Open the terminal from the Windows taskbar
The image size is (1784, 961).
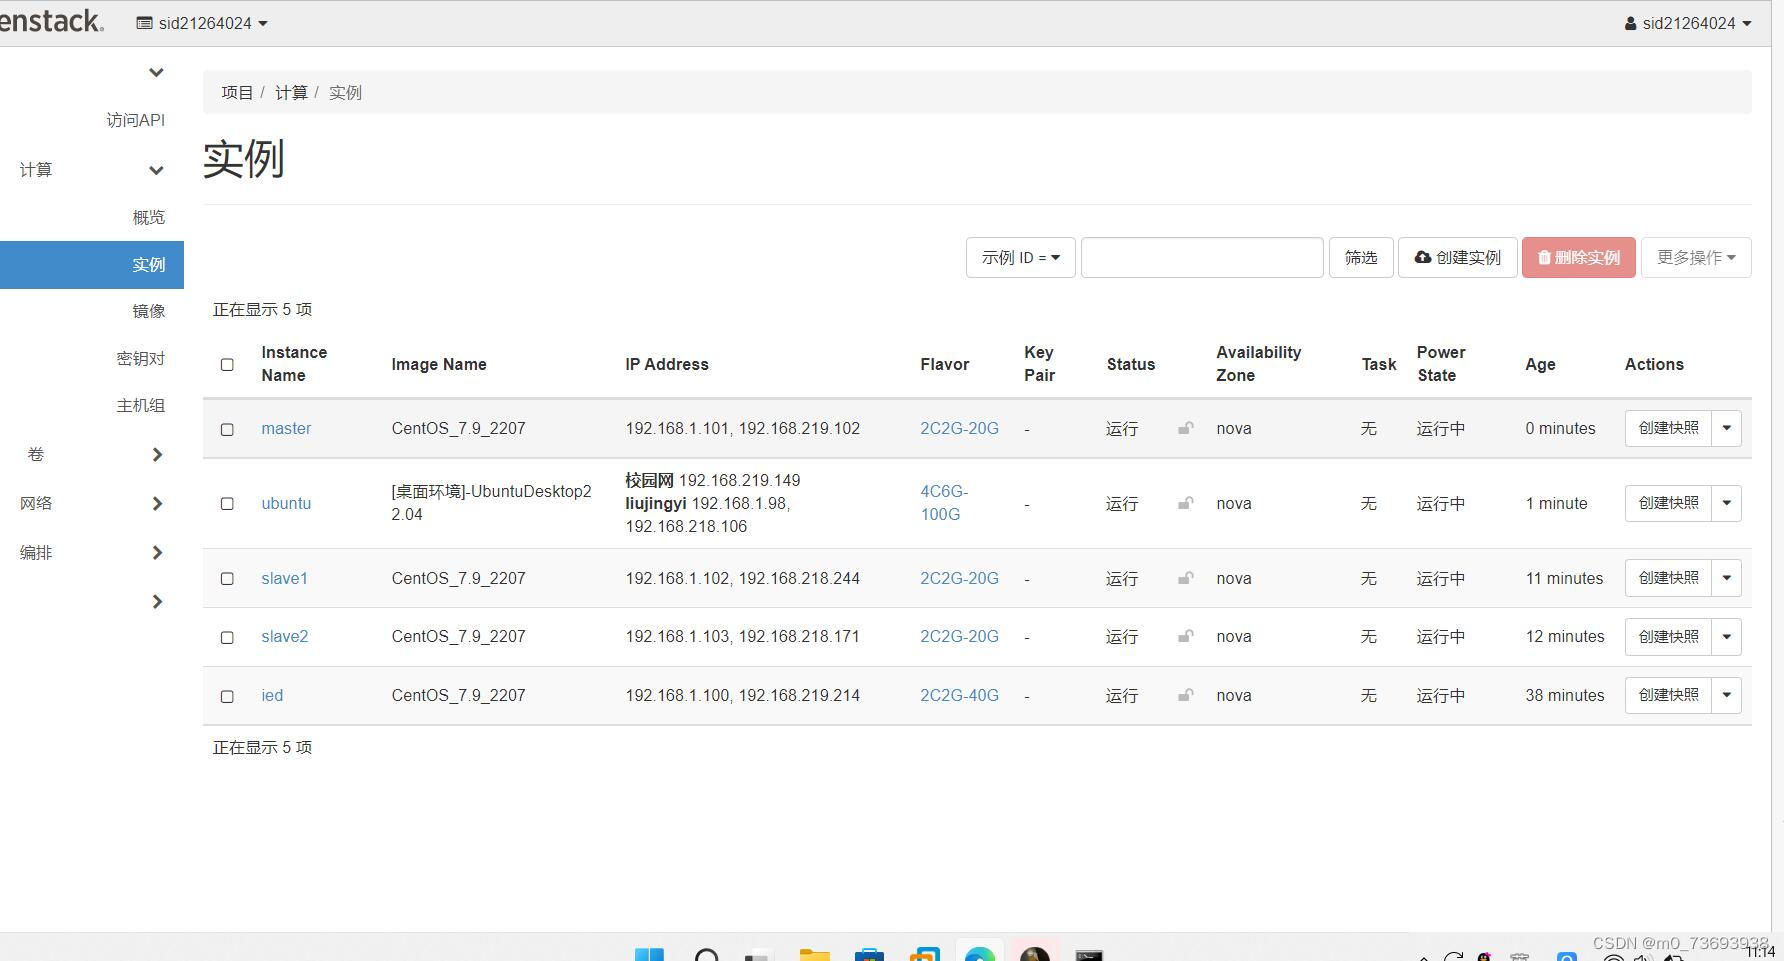tap(1088, 953)
